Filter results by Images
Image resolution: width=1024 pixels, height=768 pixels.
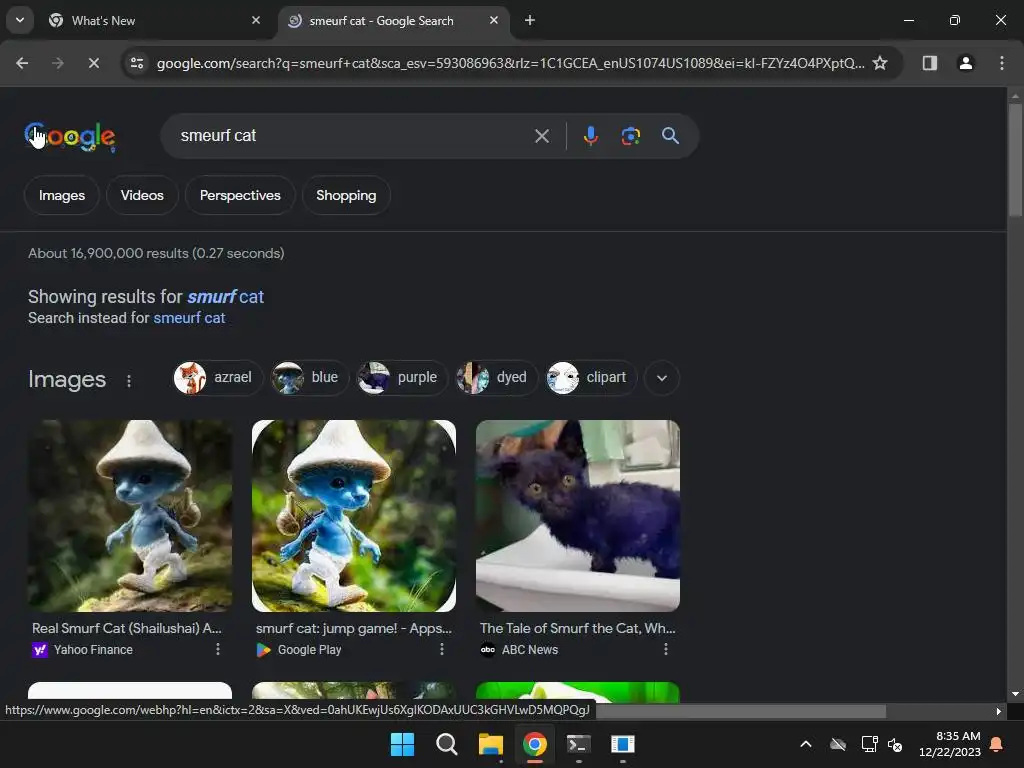[x=62, y=195]
